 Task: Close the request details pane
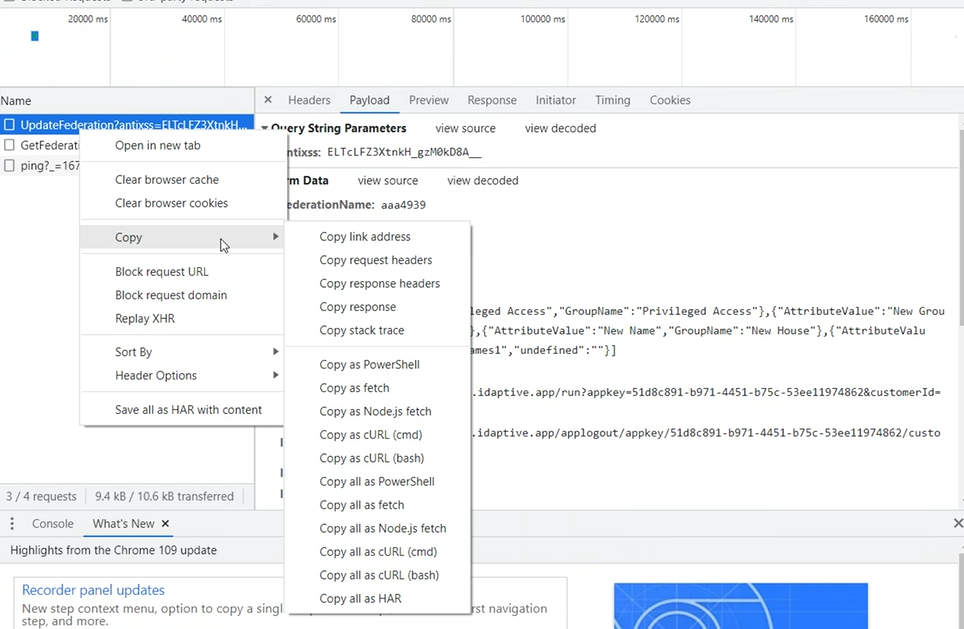point(267,100)
